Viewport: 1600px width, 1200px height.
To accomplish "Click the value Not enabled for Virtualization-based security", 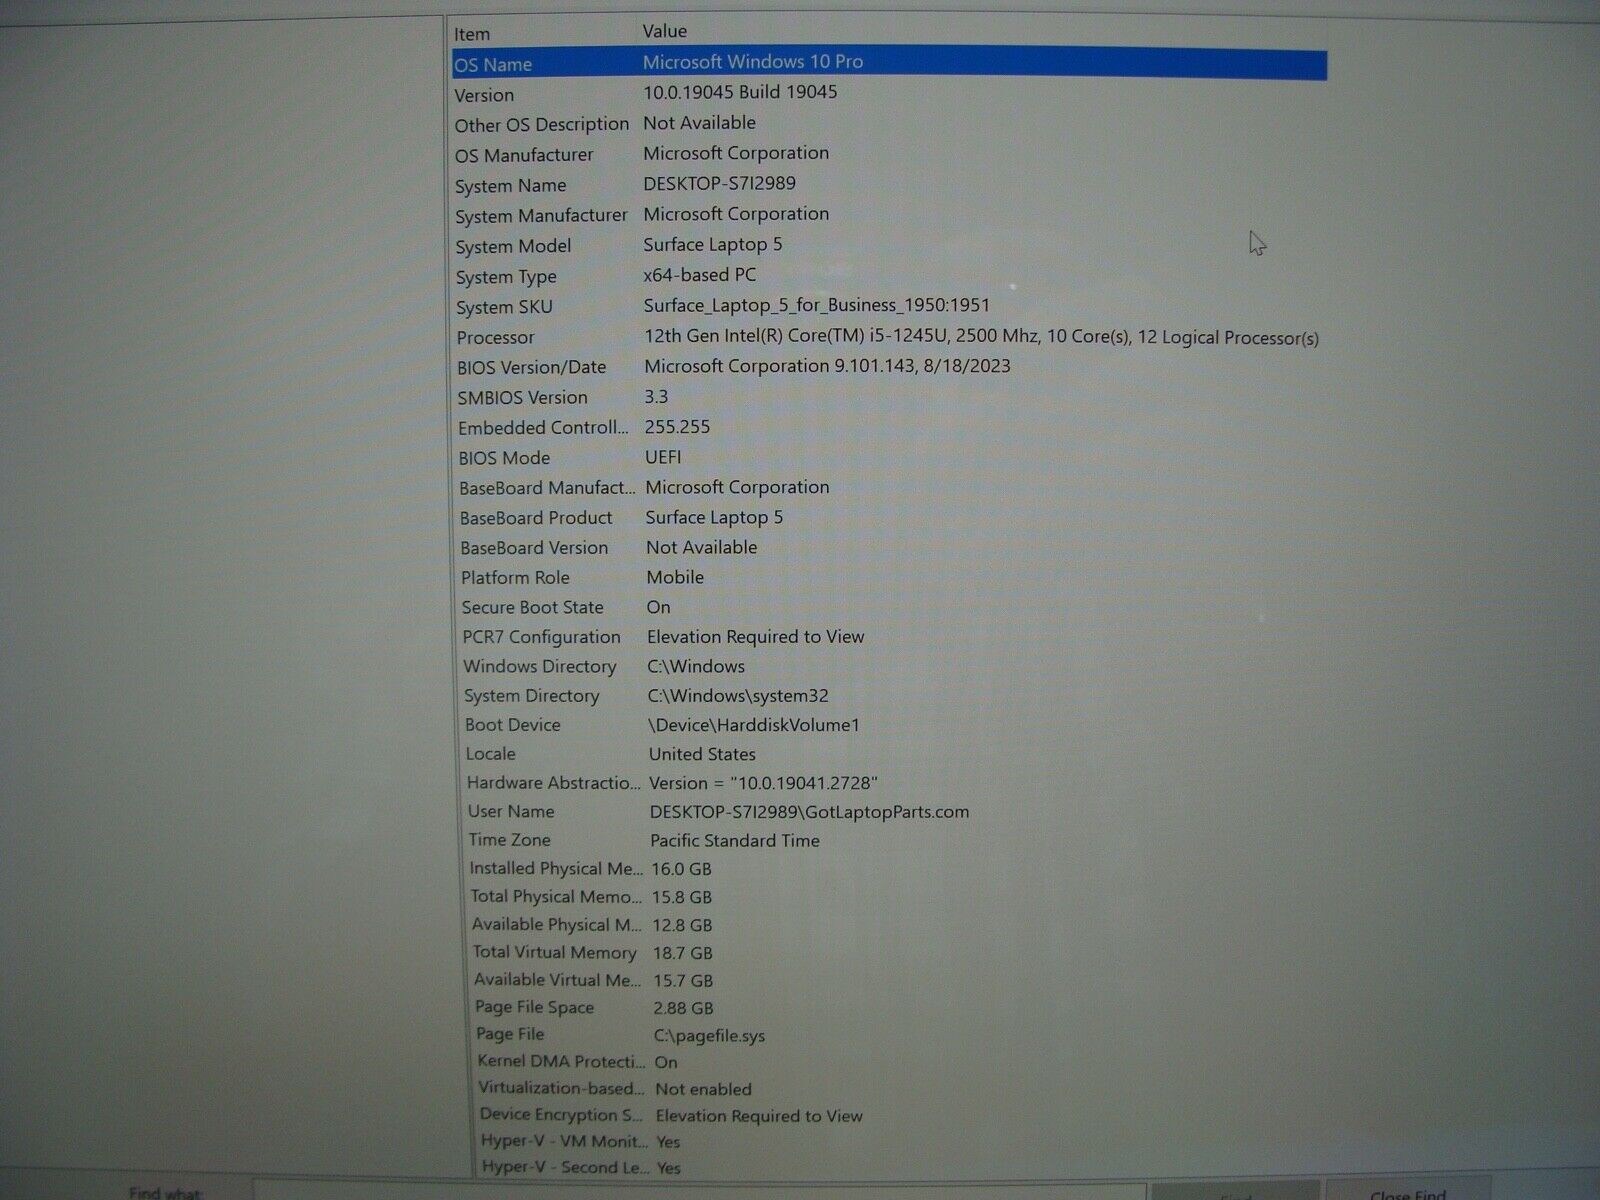I will click(703, 1089).
